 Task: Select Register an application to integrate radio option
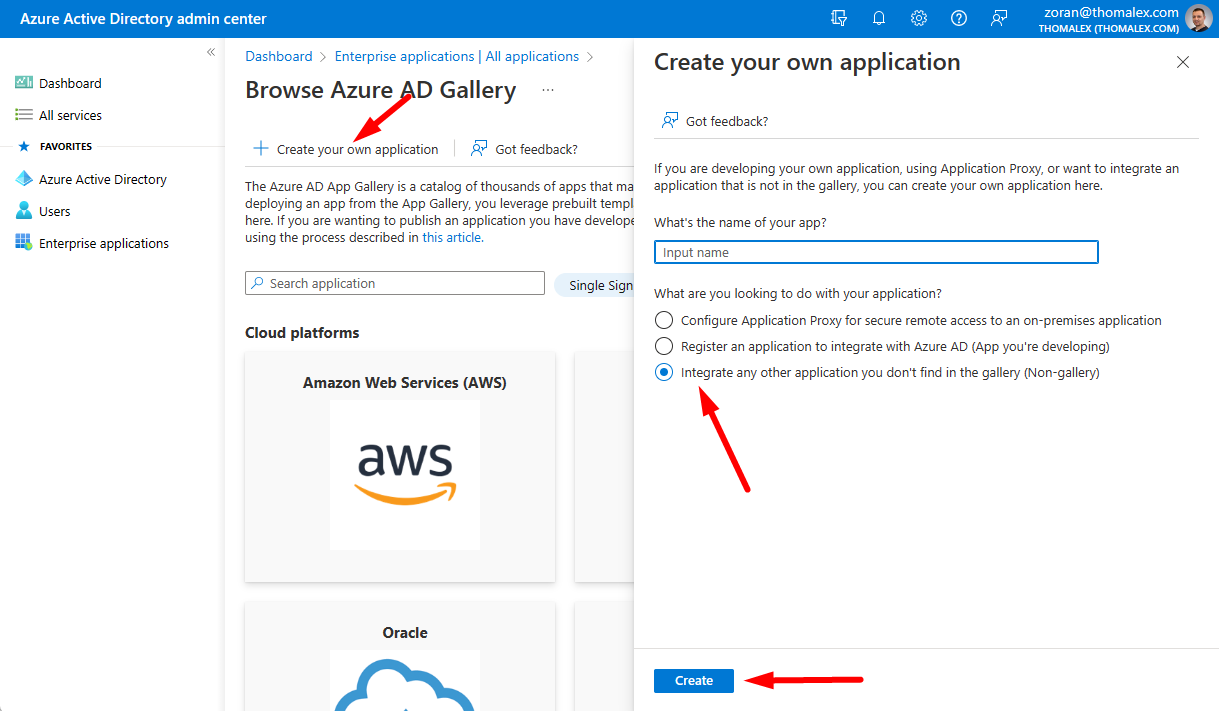point(664,346)
